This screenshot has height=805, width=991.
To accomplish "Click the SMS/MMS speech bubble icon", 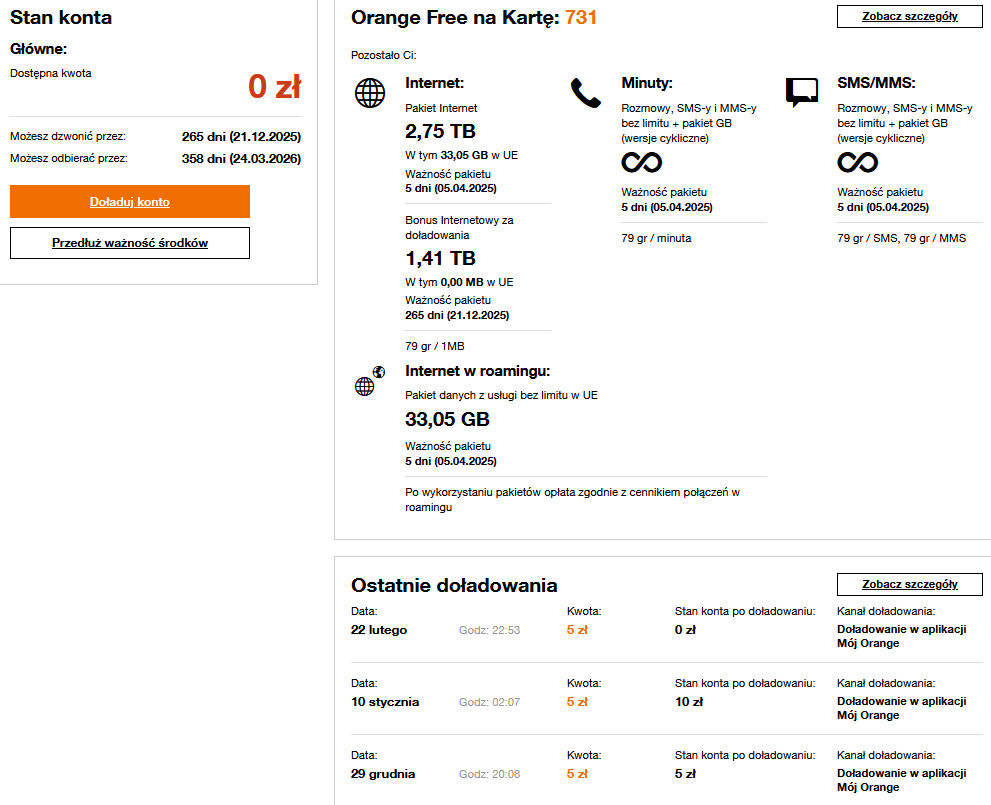I will pos(802,92).
